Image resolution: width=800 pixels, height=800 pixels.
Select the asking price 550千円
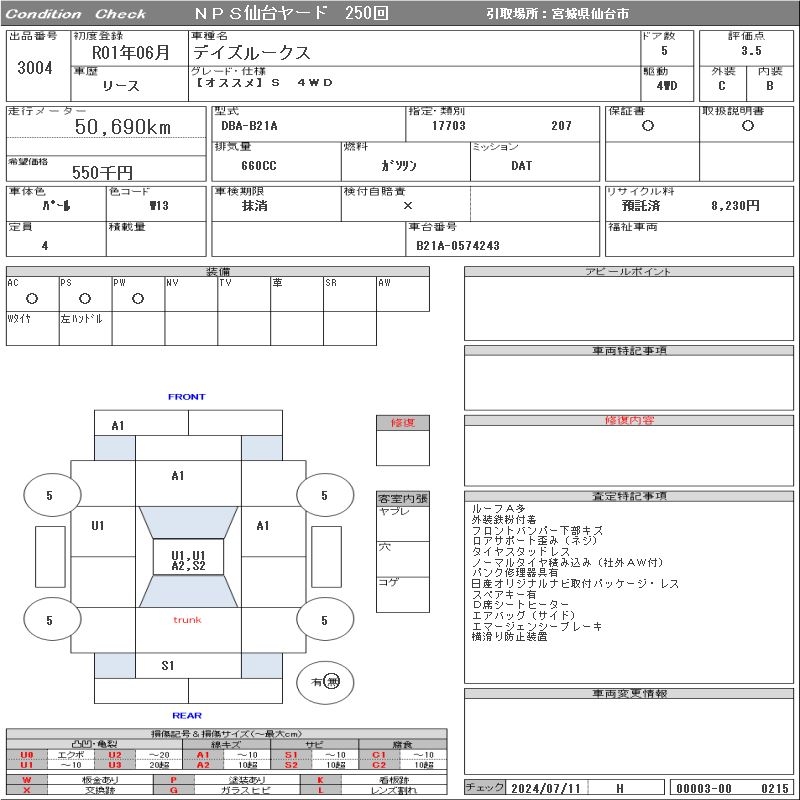[102, 172]
